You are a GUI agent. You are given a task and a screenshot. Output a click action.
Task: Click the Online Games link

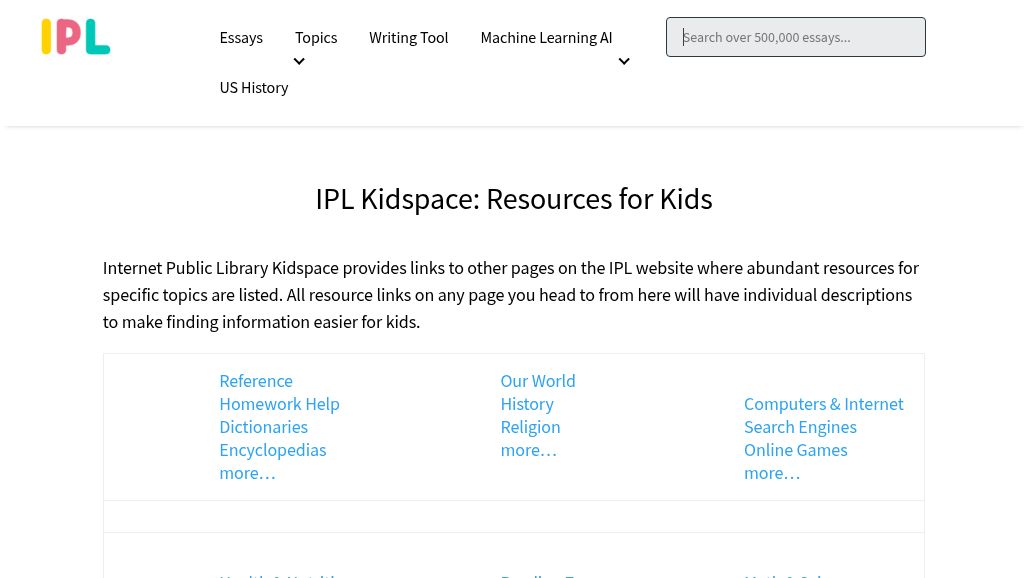[x=795, y=450]
